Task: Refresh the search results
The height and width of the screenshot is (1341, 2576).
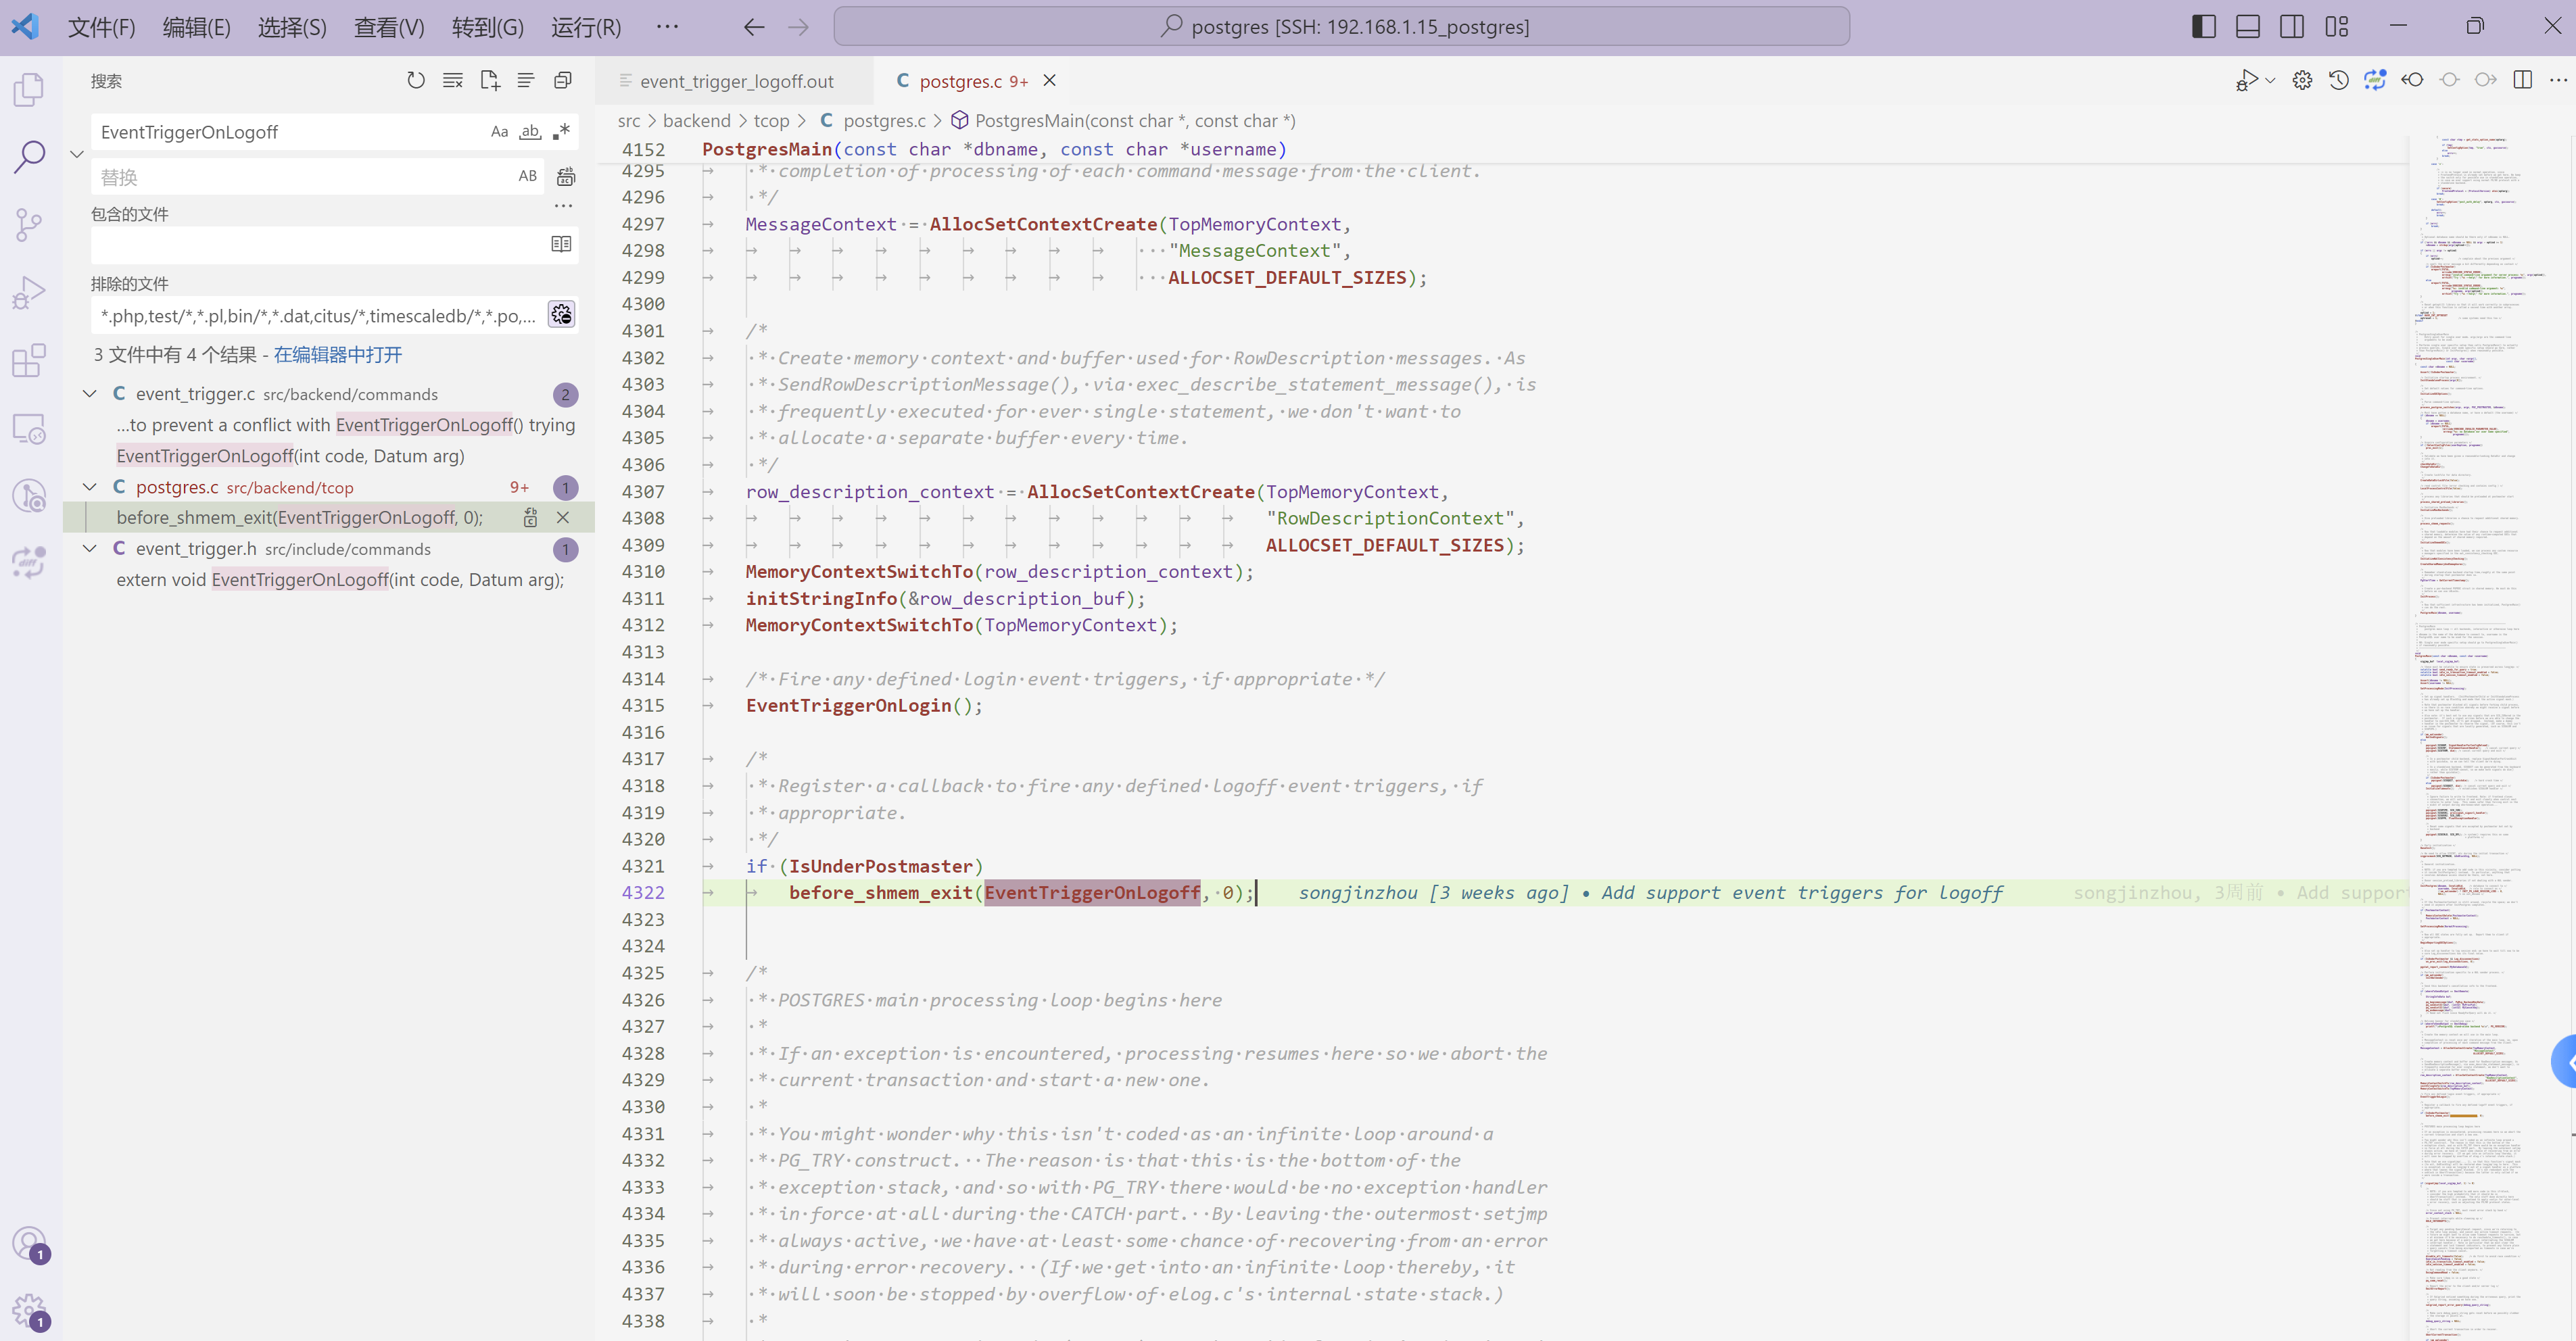Action: 416,80
